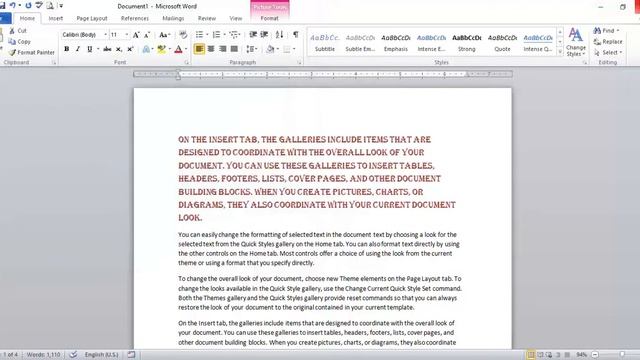
Task: Open Change Styles menu
Action: click(x=576, y=42)
